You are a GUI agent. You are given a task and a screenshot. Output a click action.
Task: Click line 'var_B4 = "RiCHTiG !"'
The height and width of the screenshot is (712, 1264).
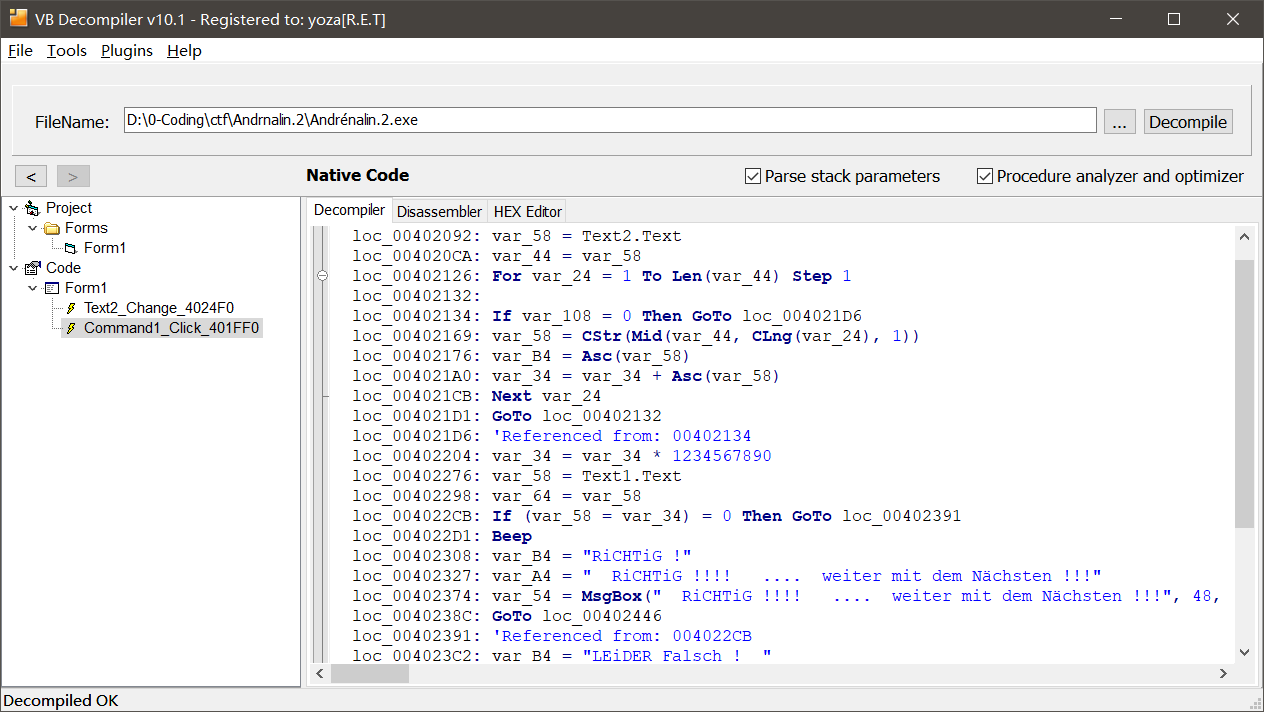522,556
